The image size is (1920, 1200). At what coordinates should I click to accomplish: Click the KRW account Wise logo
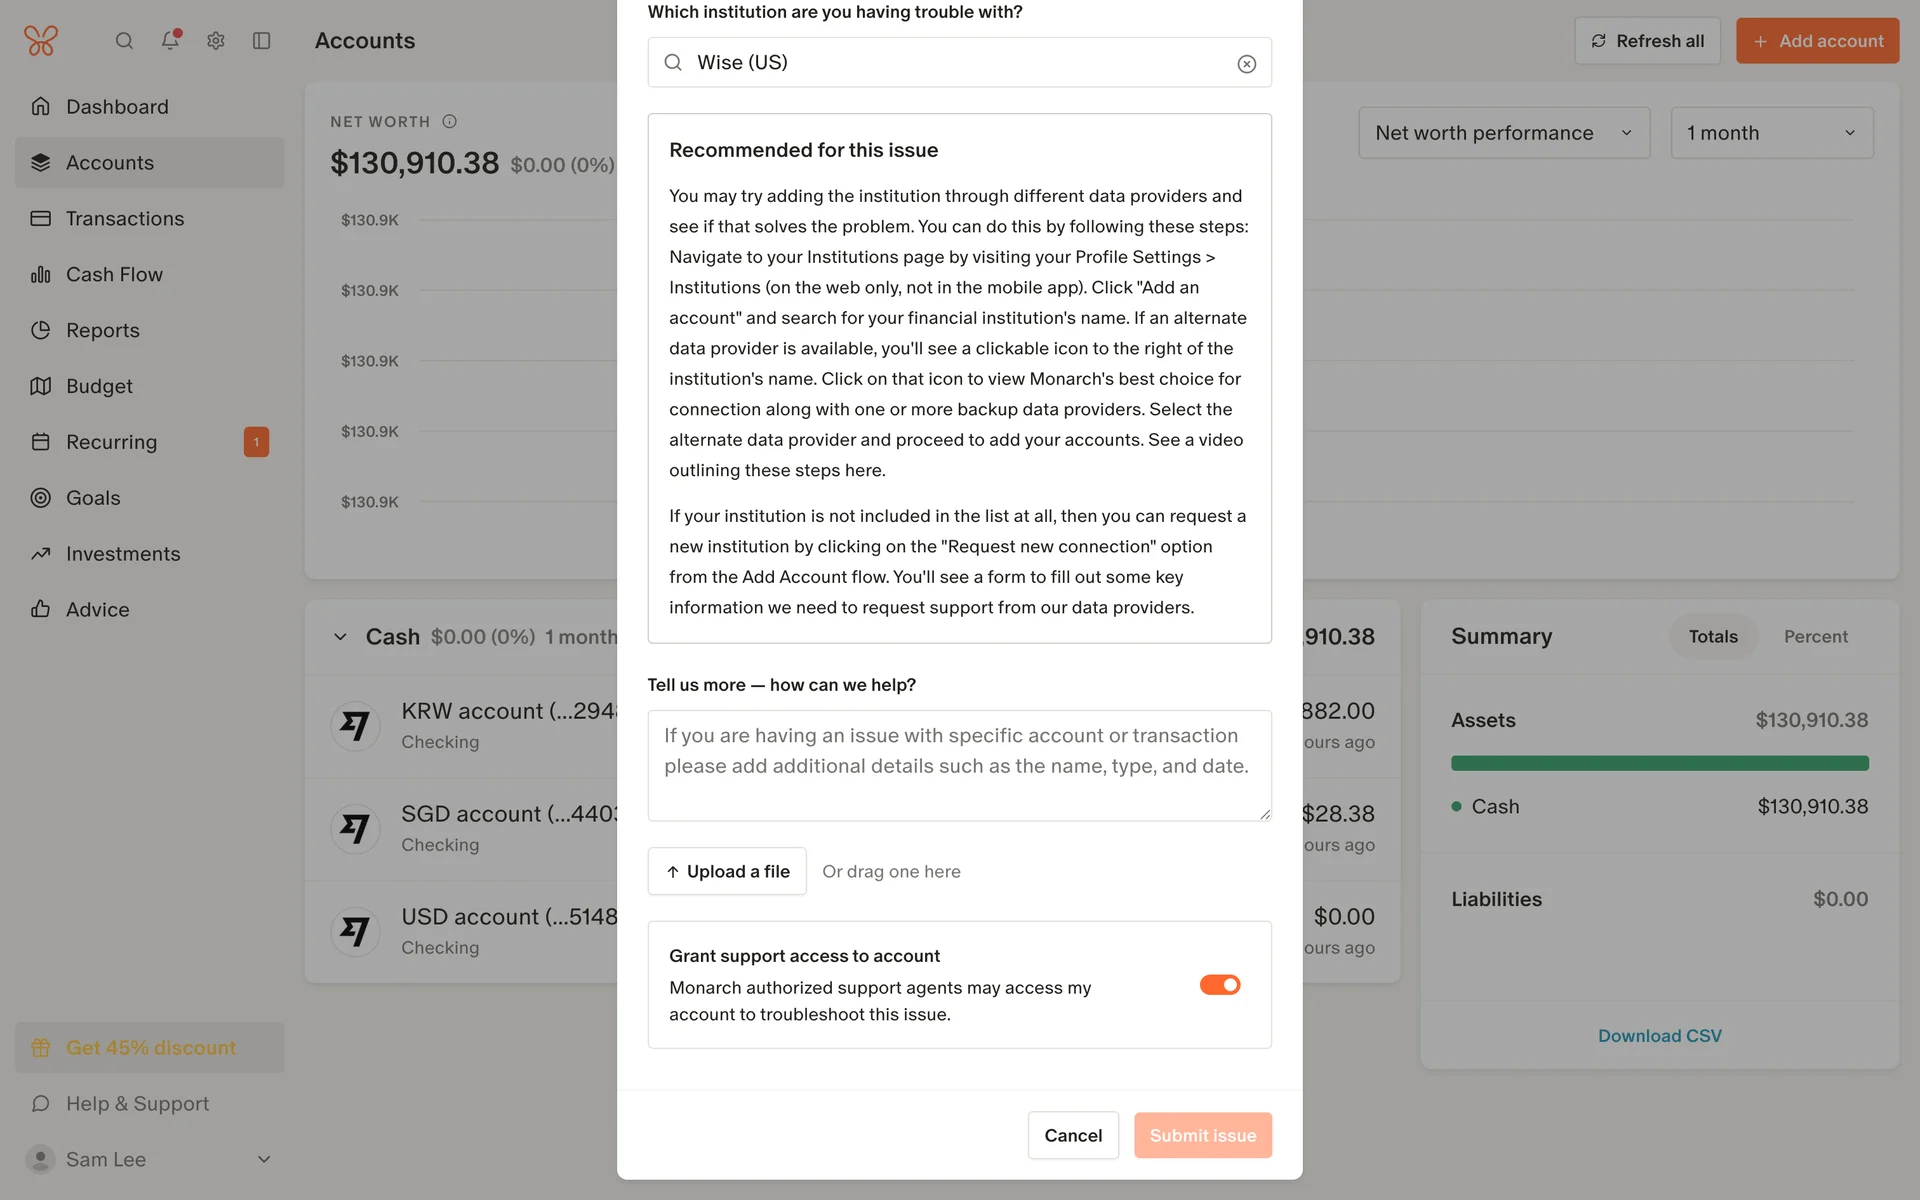(x=355, y=725)
